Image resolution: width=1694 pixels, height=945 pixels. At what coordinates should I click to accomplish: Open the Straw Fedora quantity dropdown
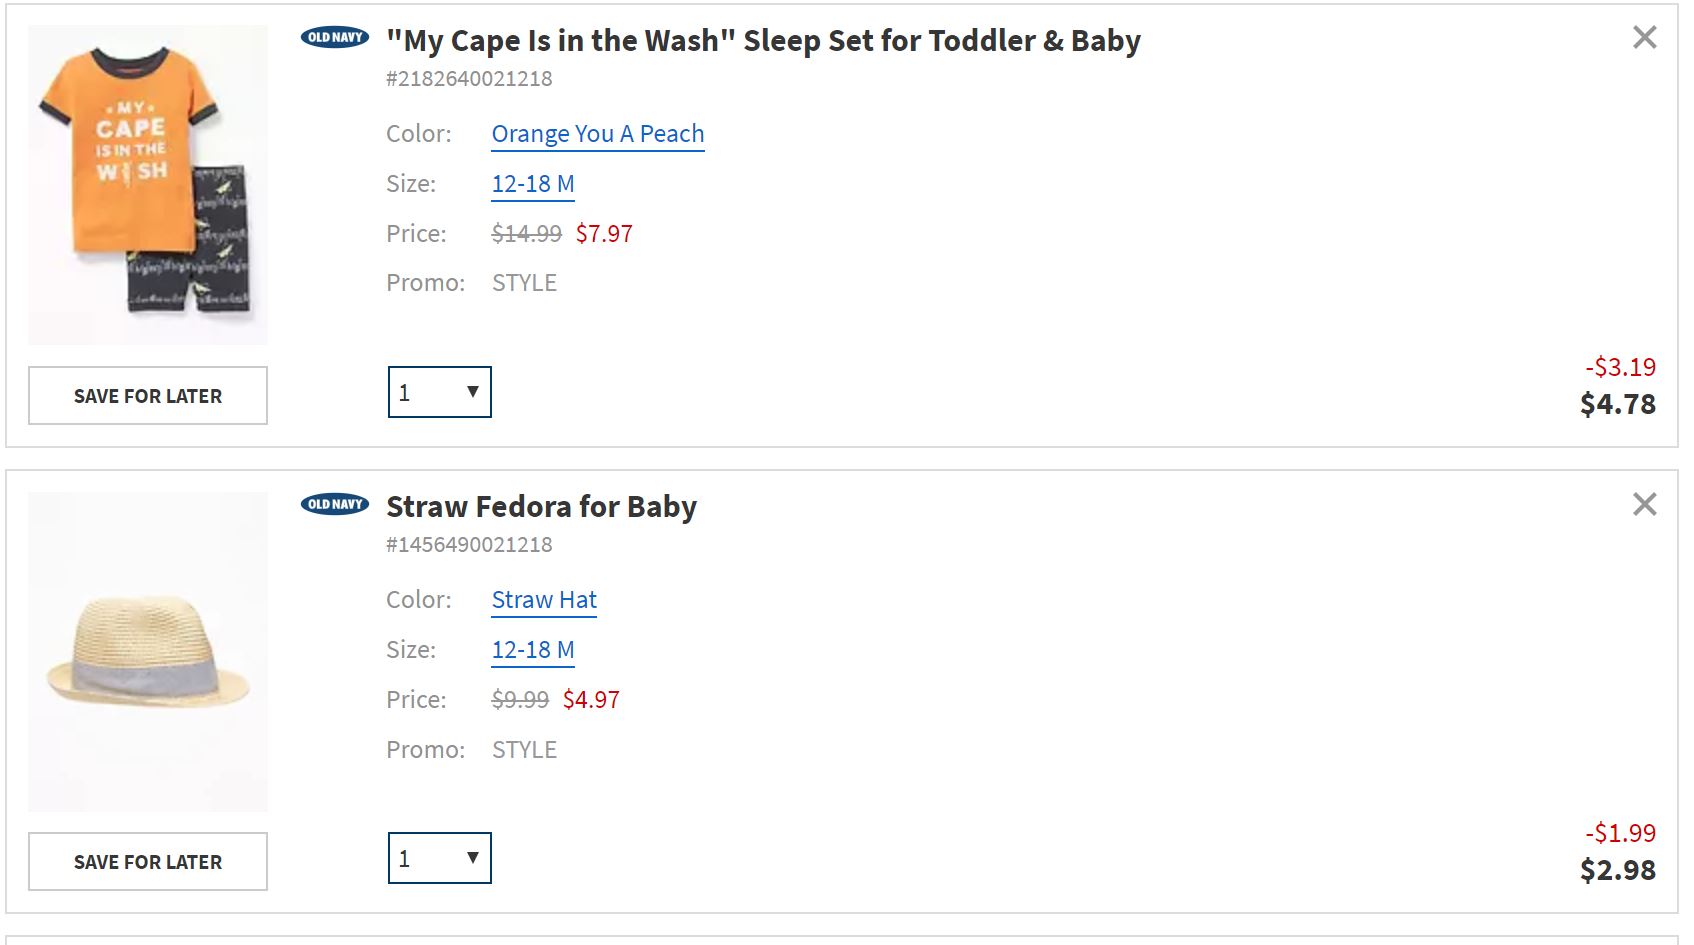(439, 858)
